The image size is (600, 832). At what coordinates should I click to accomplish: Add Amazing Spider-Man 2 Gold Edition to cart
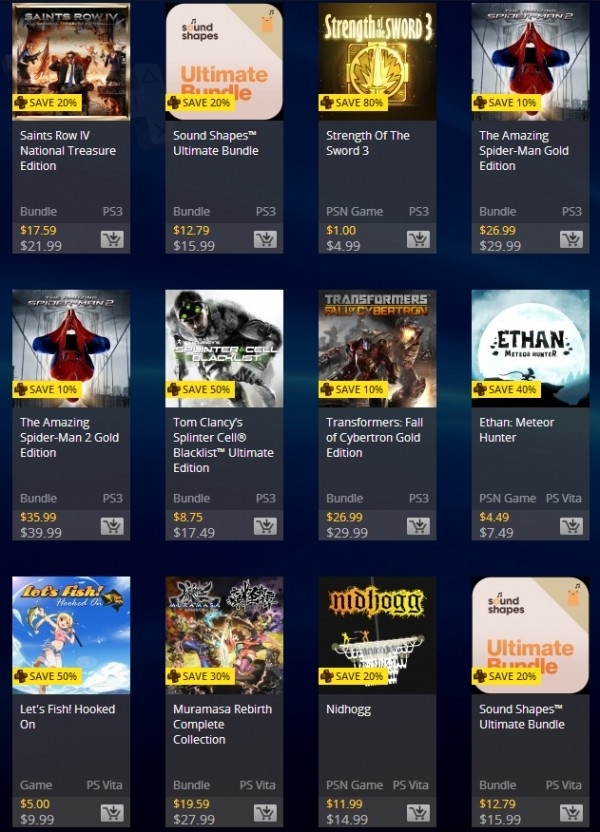pos(112,526)
